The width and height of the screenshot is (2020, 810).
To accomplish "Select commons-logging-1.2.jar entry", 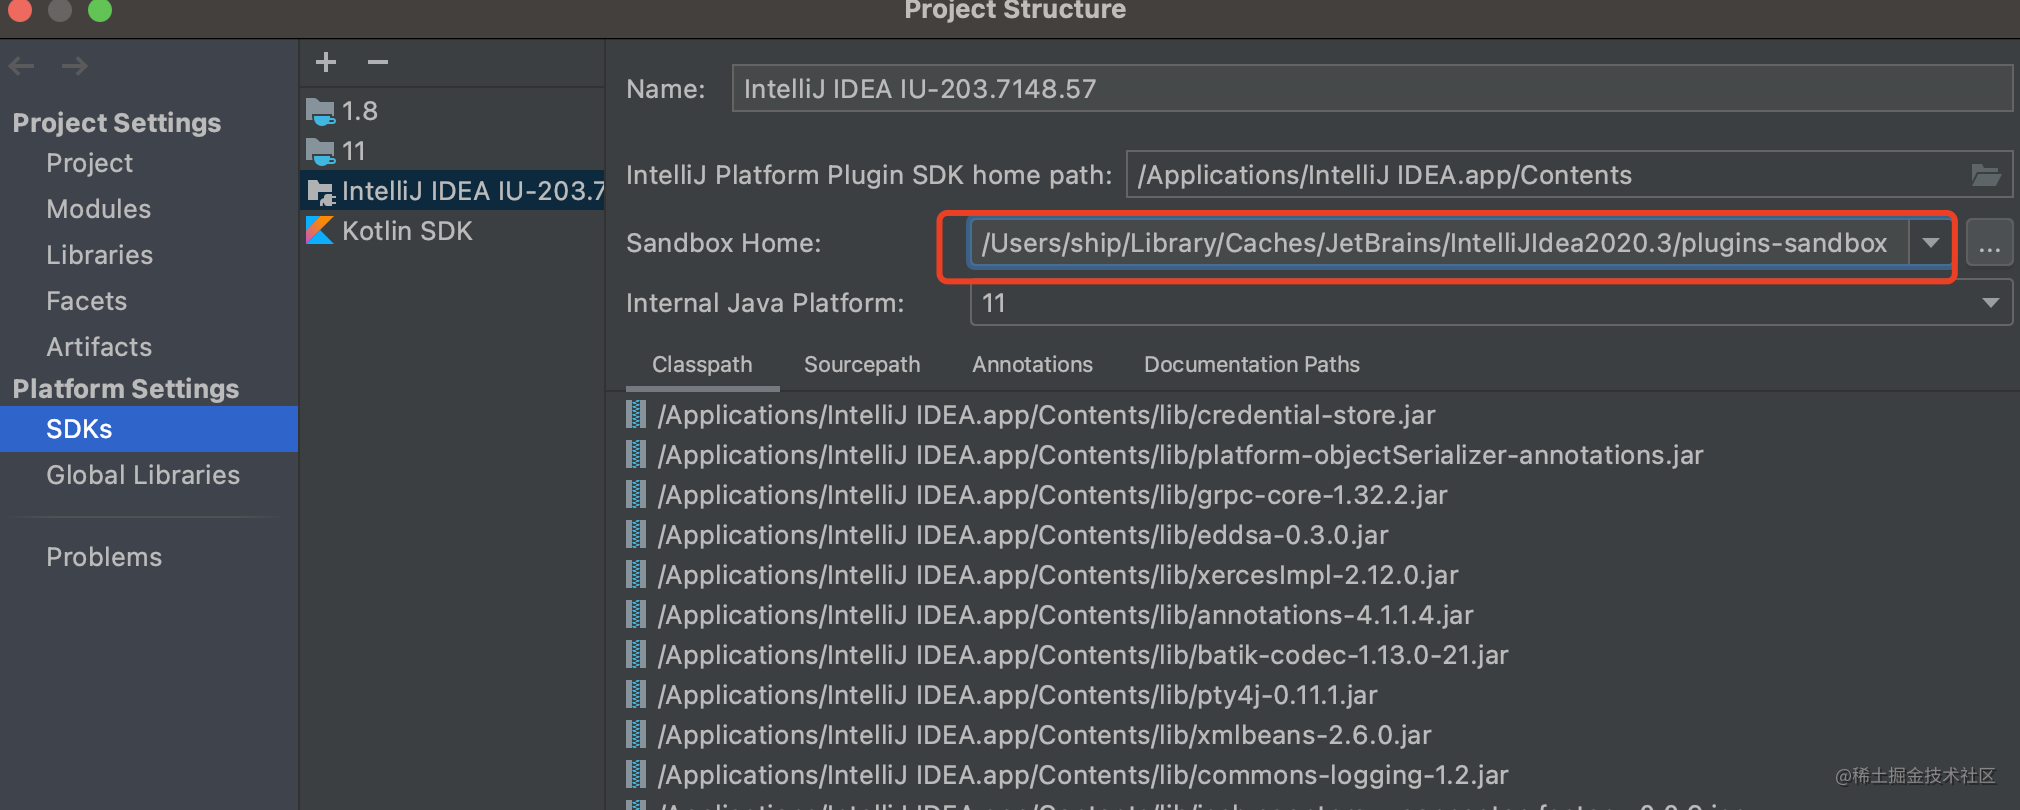I will click(1083, 775).
